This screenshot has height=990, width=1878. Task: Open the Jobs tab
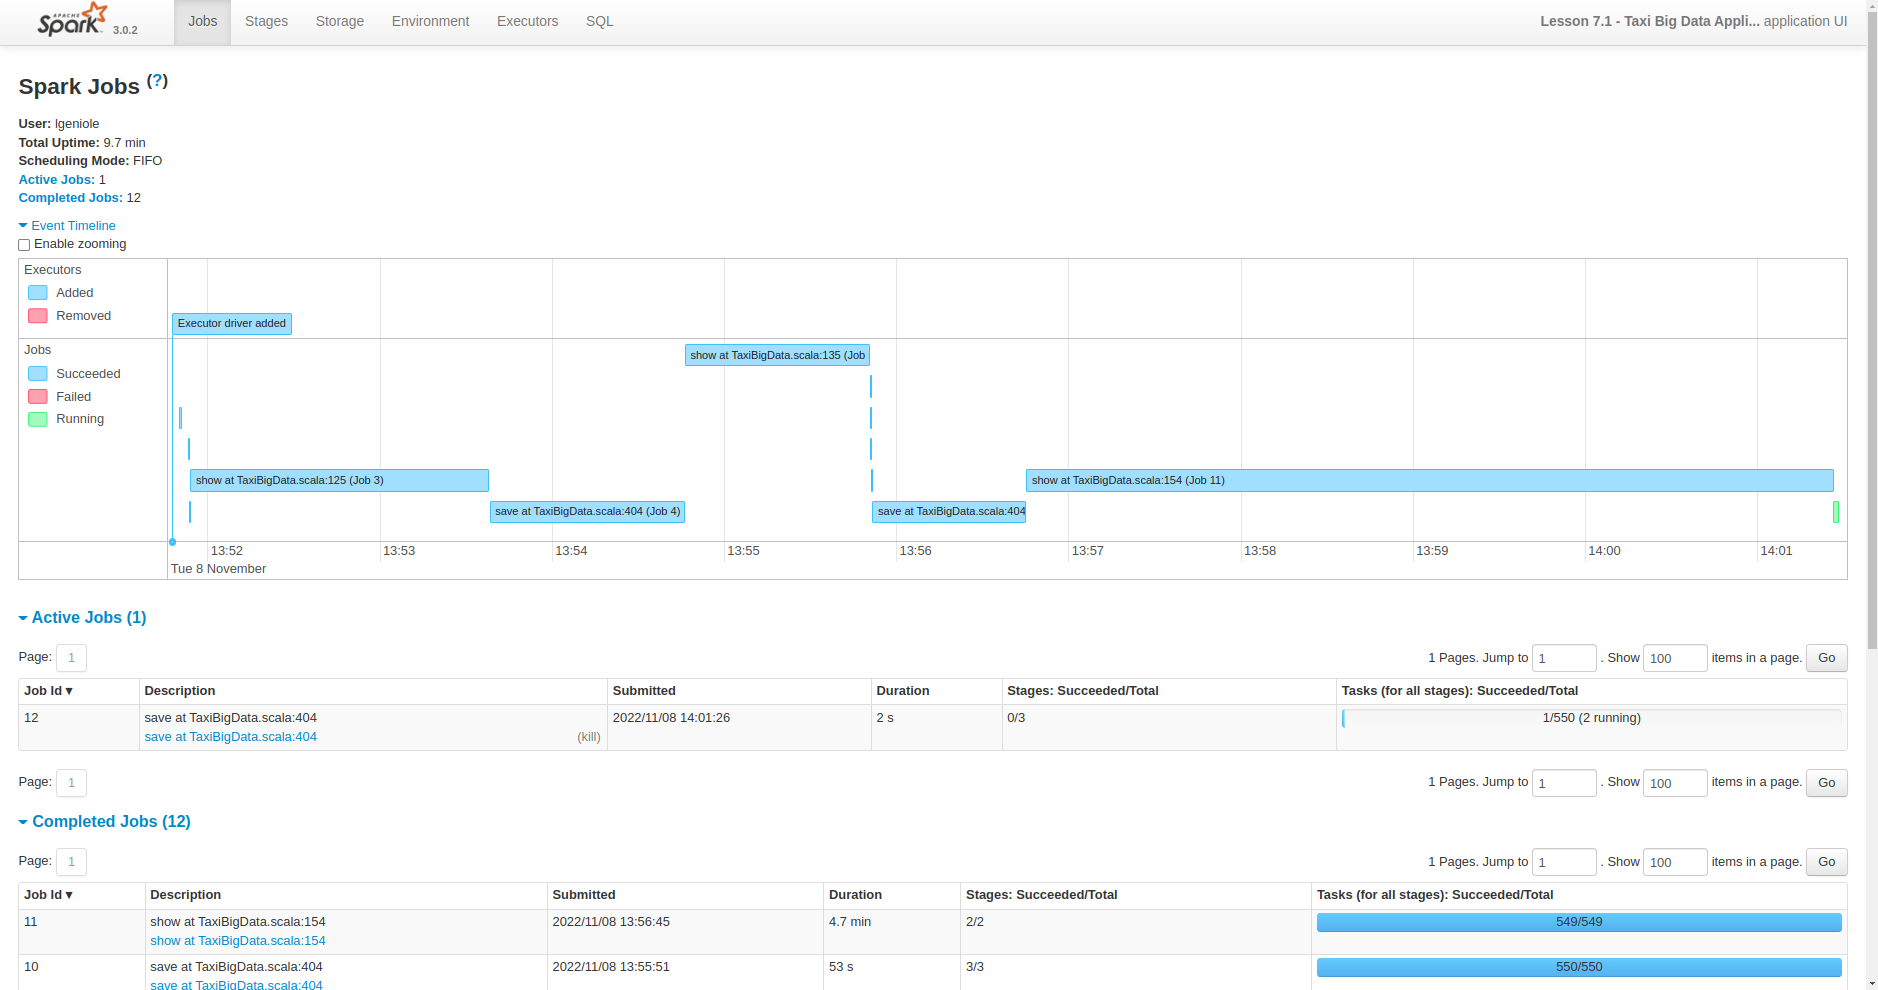click(203, 21)
